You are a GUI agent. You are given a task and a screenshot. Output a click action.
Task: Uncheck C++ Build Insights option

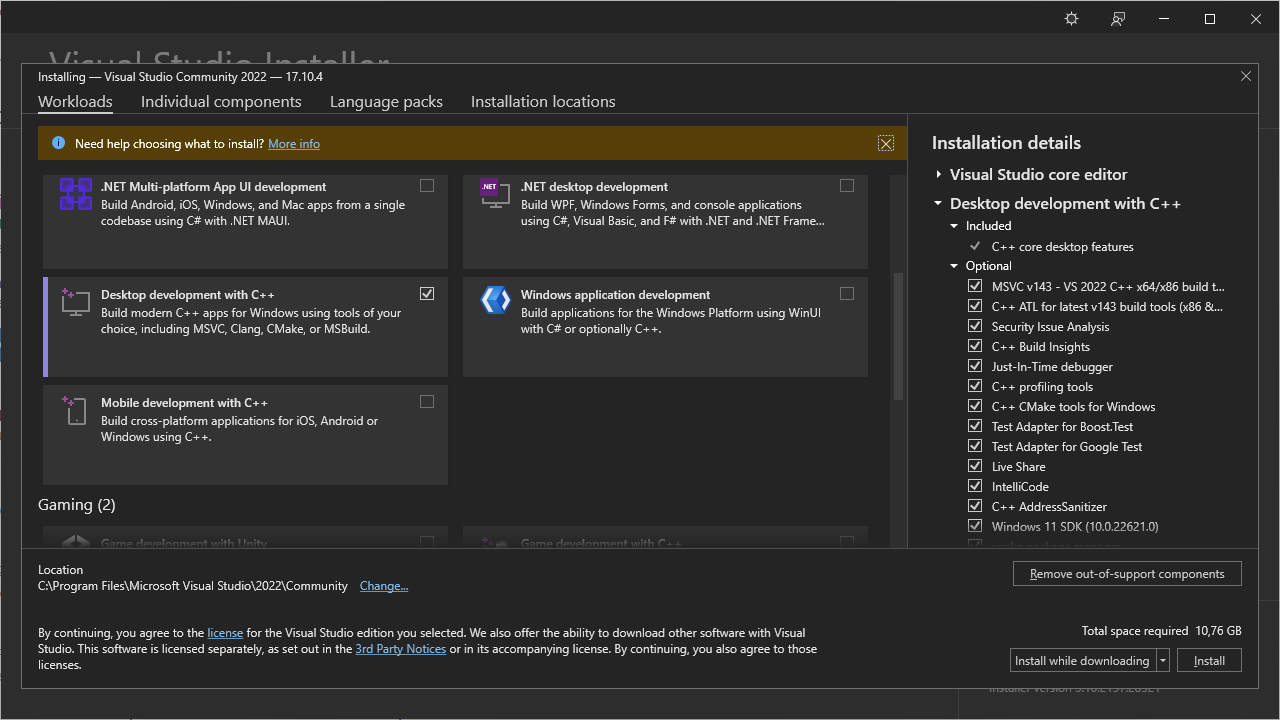pyautogui.click(x=975, y=346)
